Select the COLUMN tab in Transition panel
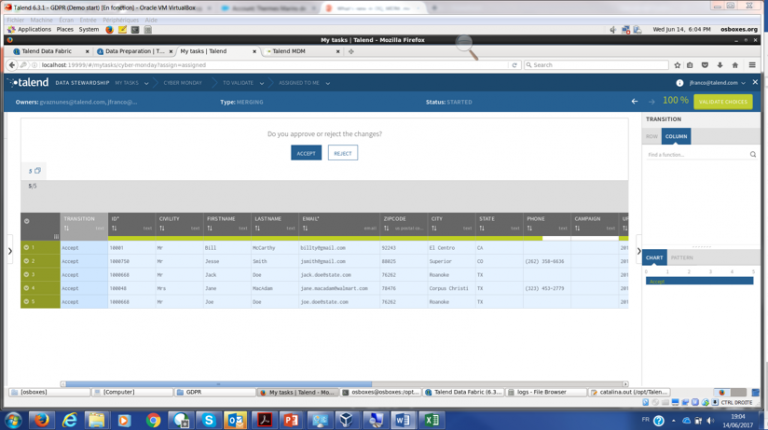Screen dimensions: 768x430 click(676, 136)
